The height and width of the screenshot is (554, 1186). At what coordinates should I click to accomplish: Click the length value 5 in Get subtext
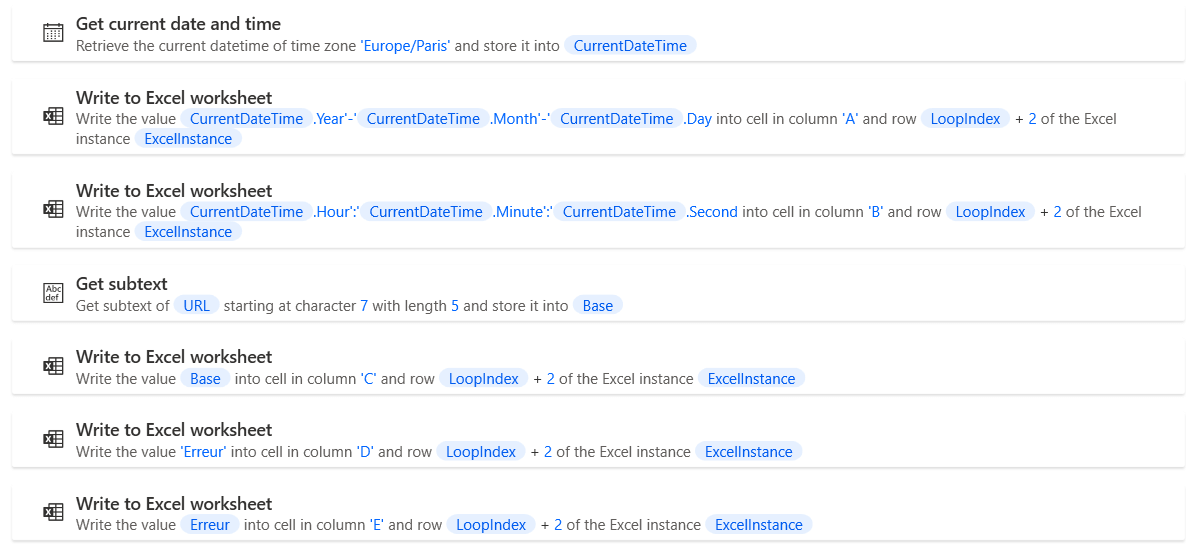coord(455,306)
